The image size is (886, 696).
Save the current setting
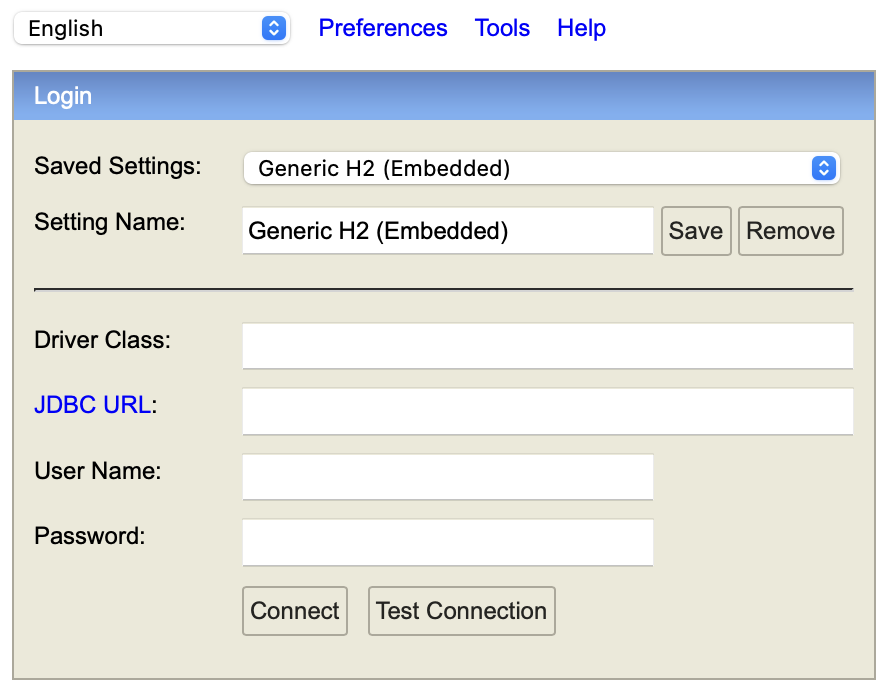[x=696, y=230]
